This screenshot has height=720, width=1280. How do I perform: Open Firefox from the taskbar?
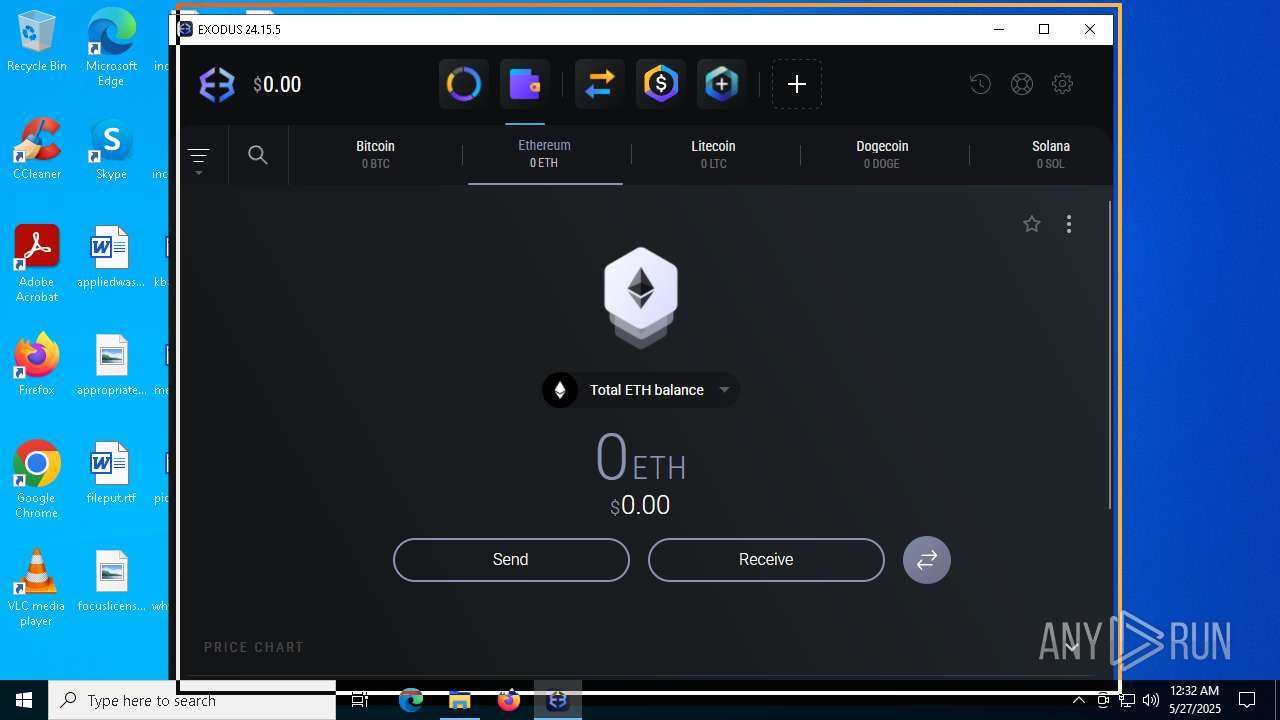click(x=509, y=700)
